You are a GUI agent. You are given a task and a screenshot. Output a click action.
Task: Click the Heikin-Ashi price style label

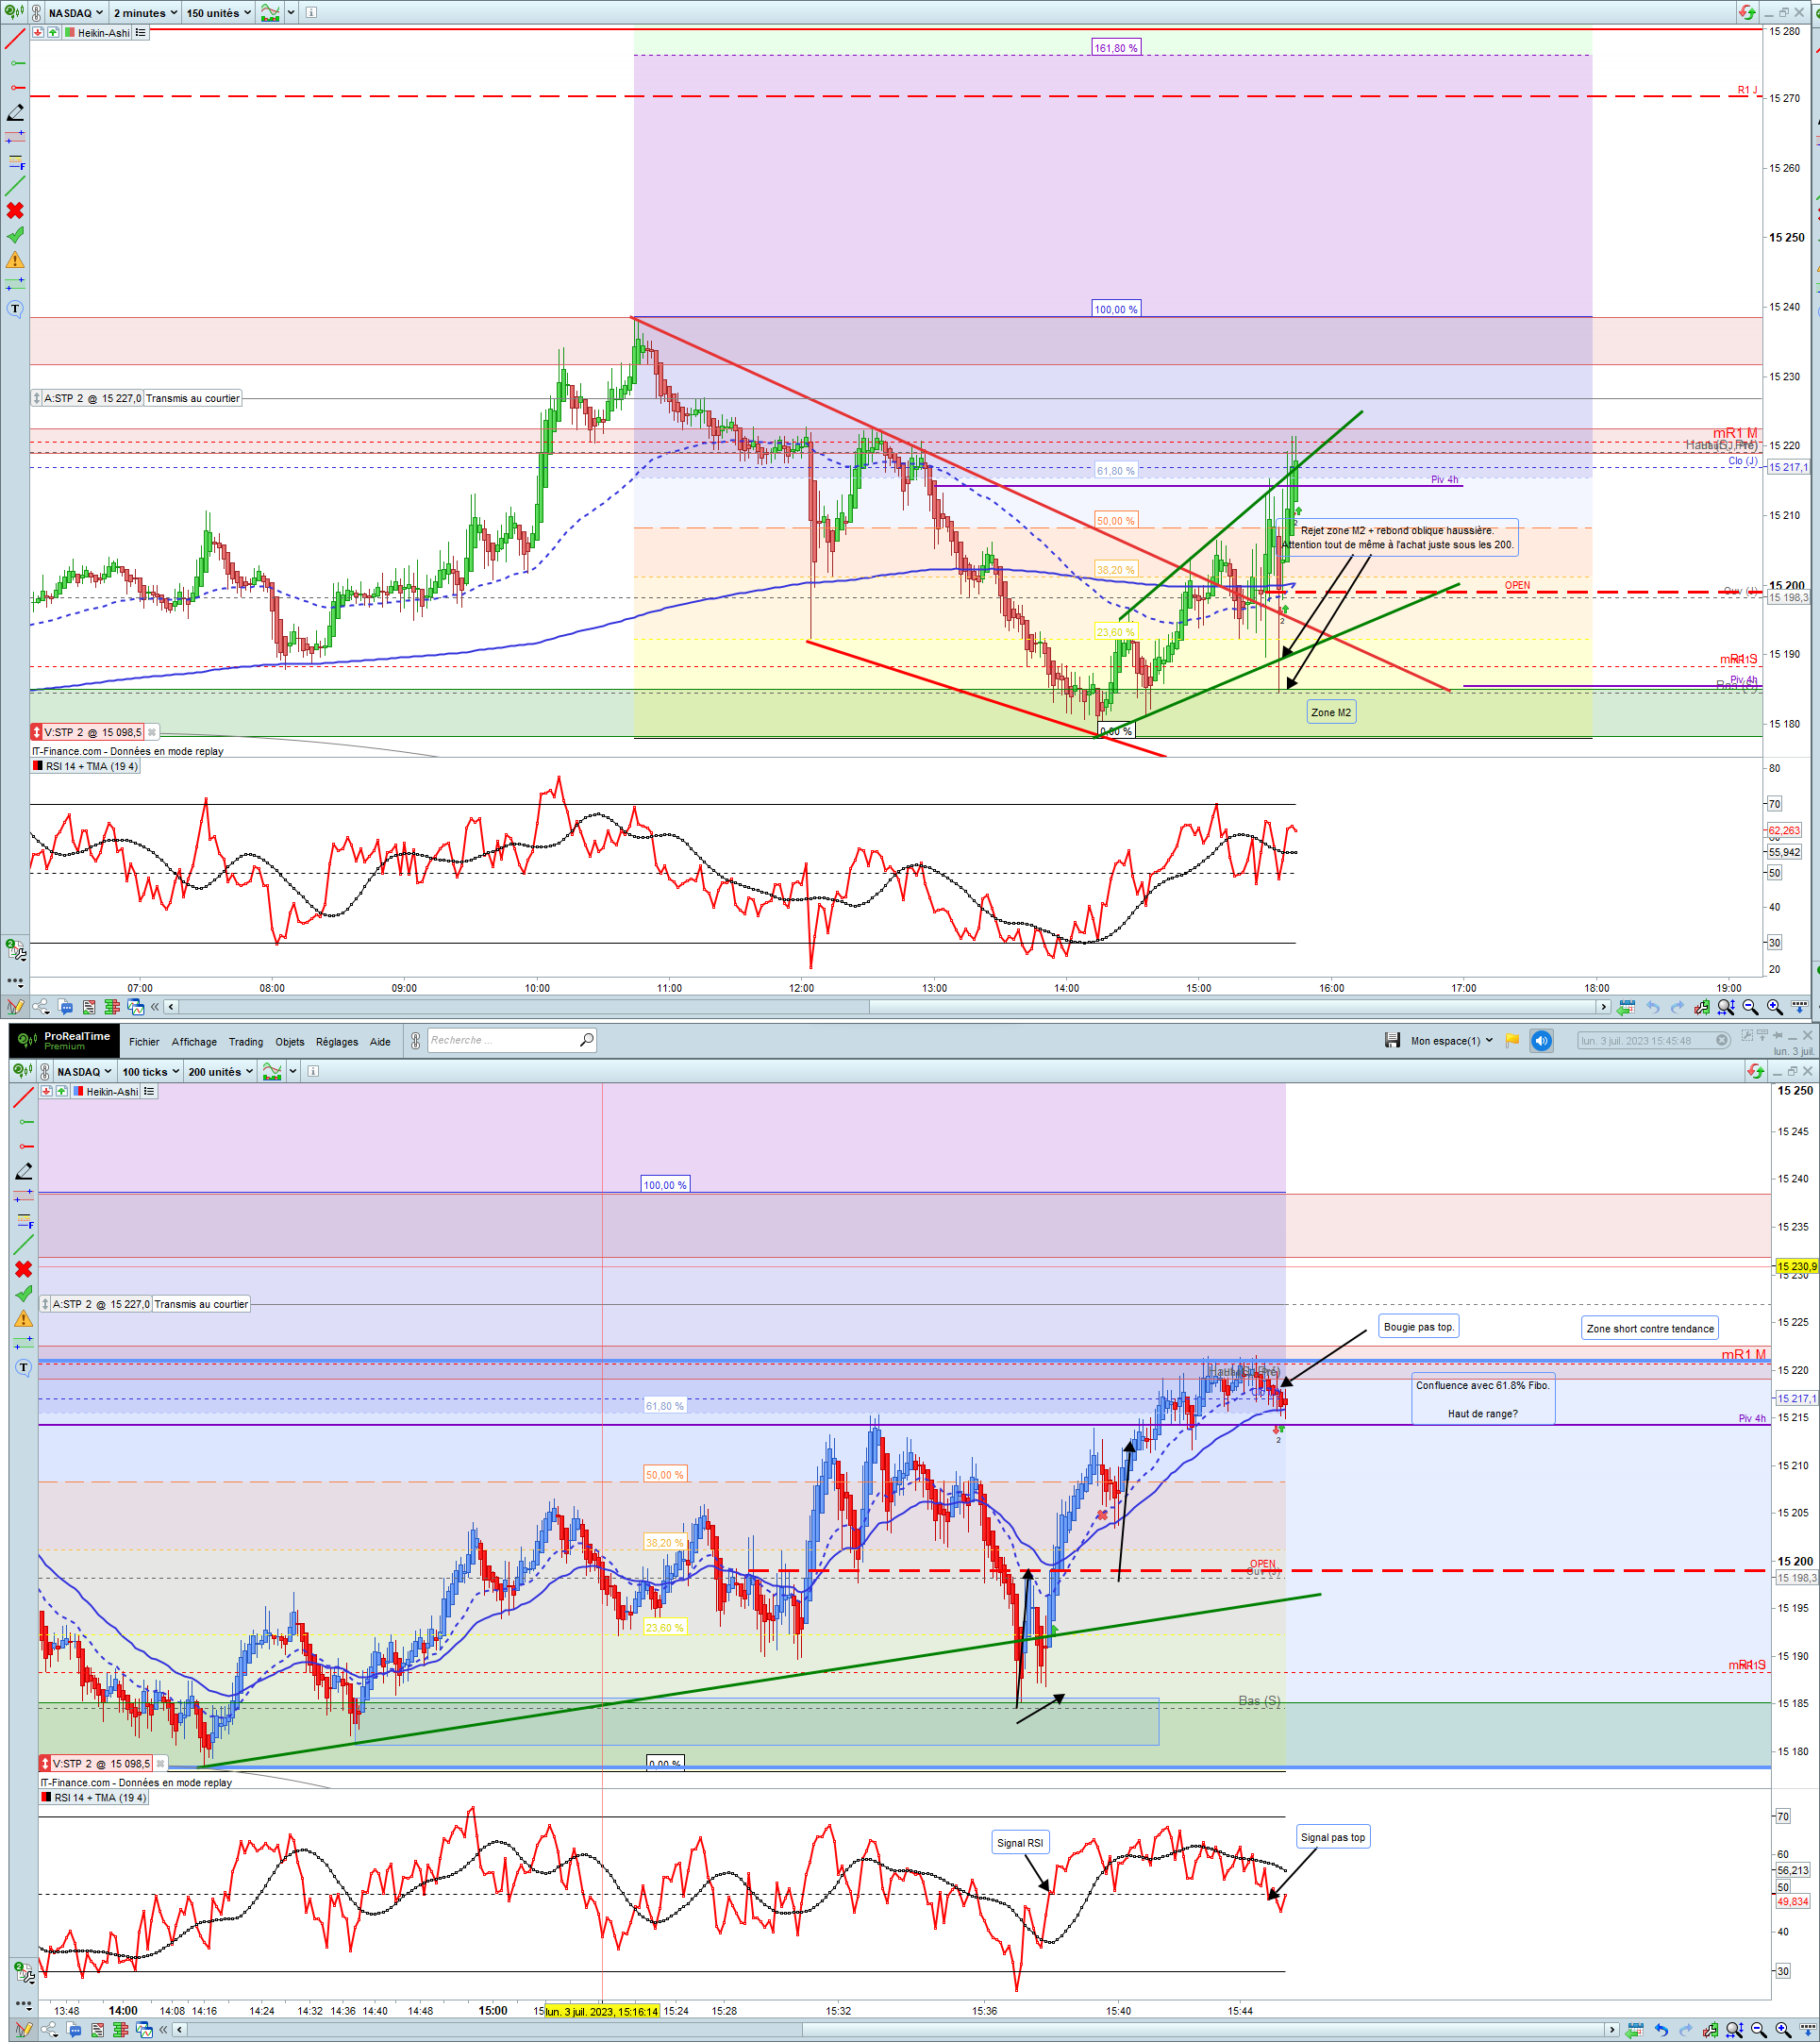coord(104,33)
